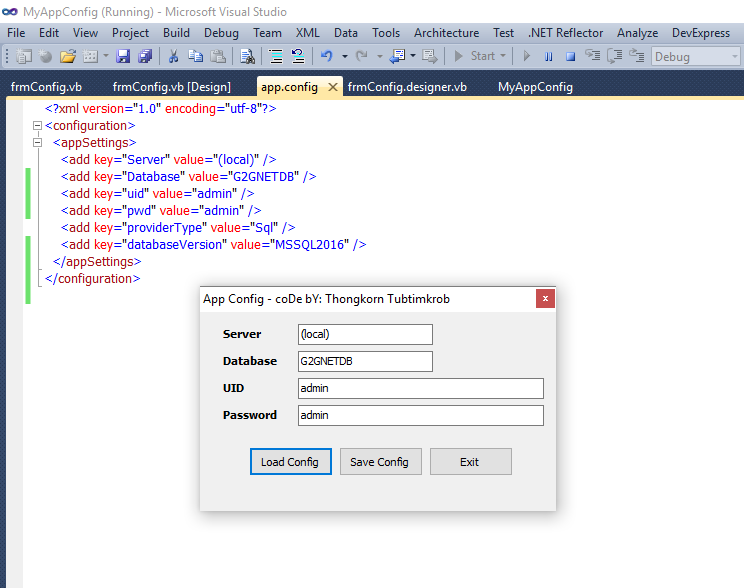Click the Load Config button
Image resolution: width=744 pixels, height=588 pixels.
click(290, 462)
